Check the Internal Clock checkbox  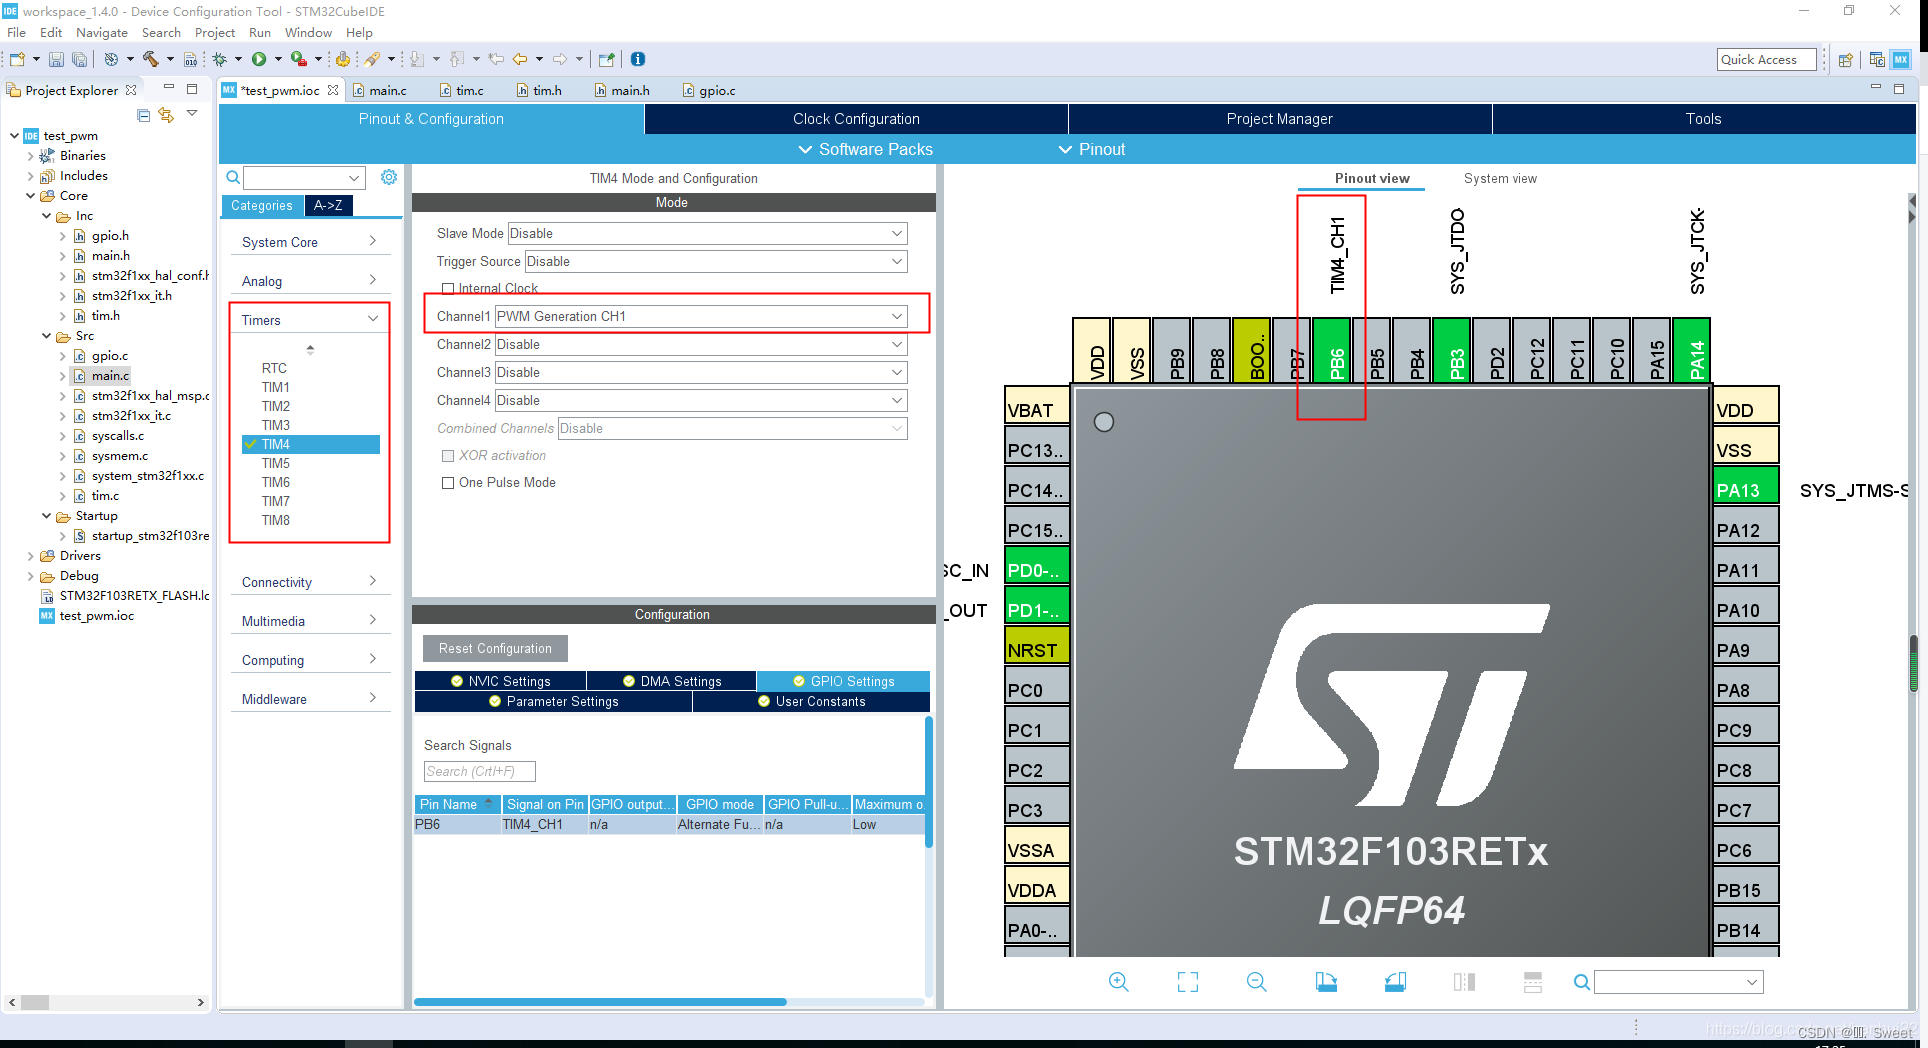[x=449, y=288]
